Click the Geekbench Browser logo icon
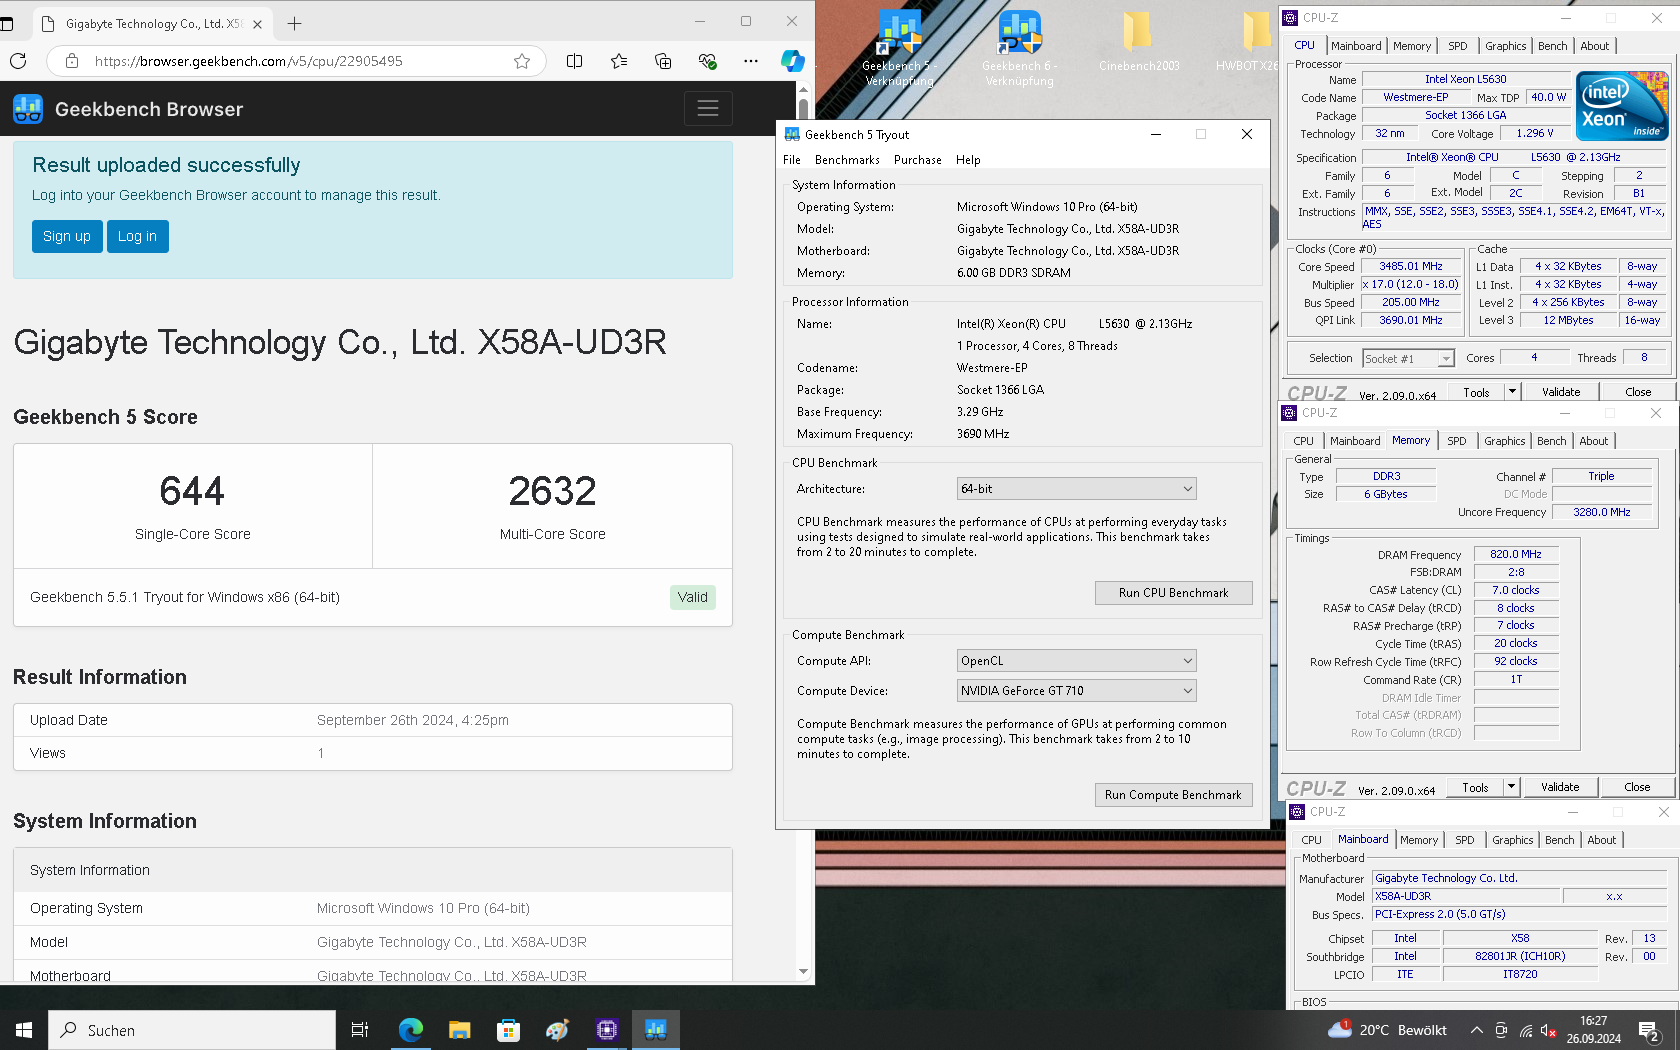 [x=28, y=109]
